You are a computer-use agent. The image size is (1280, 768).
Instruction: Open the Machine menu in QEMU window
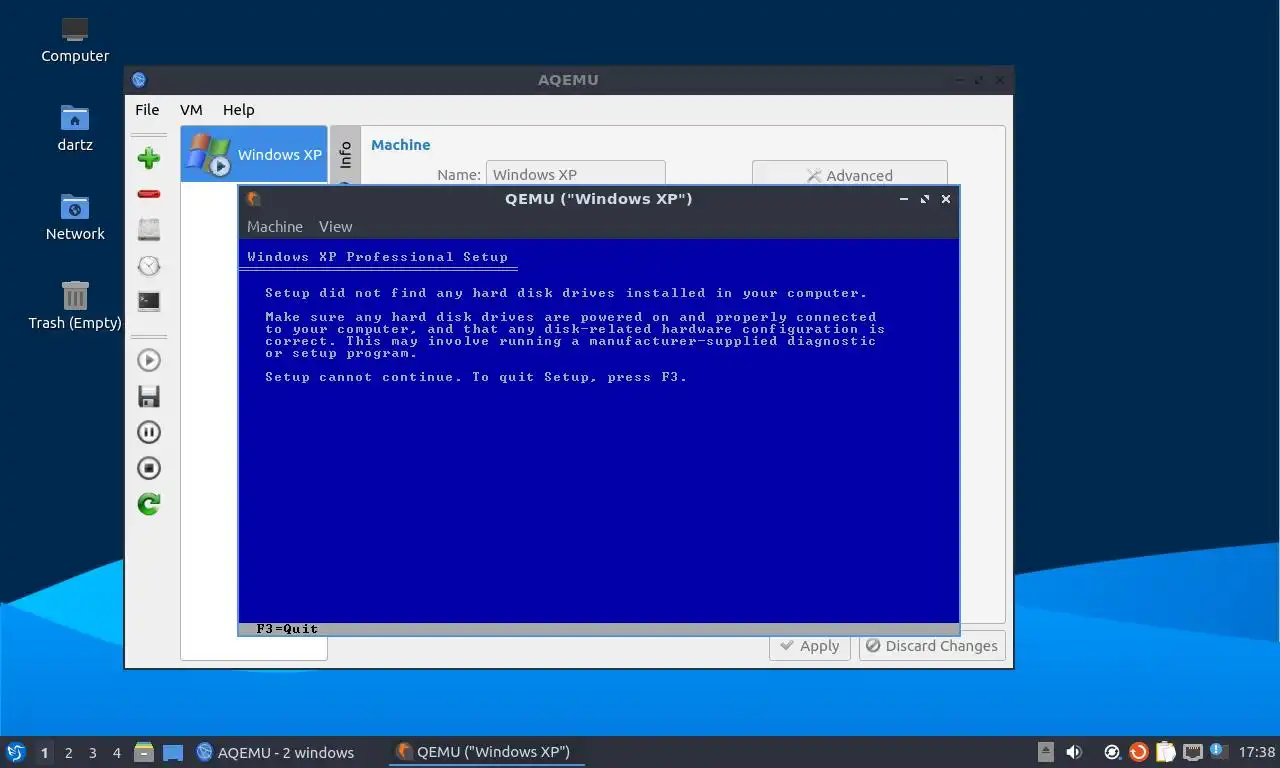pos(275,227)
